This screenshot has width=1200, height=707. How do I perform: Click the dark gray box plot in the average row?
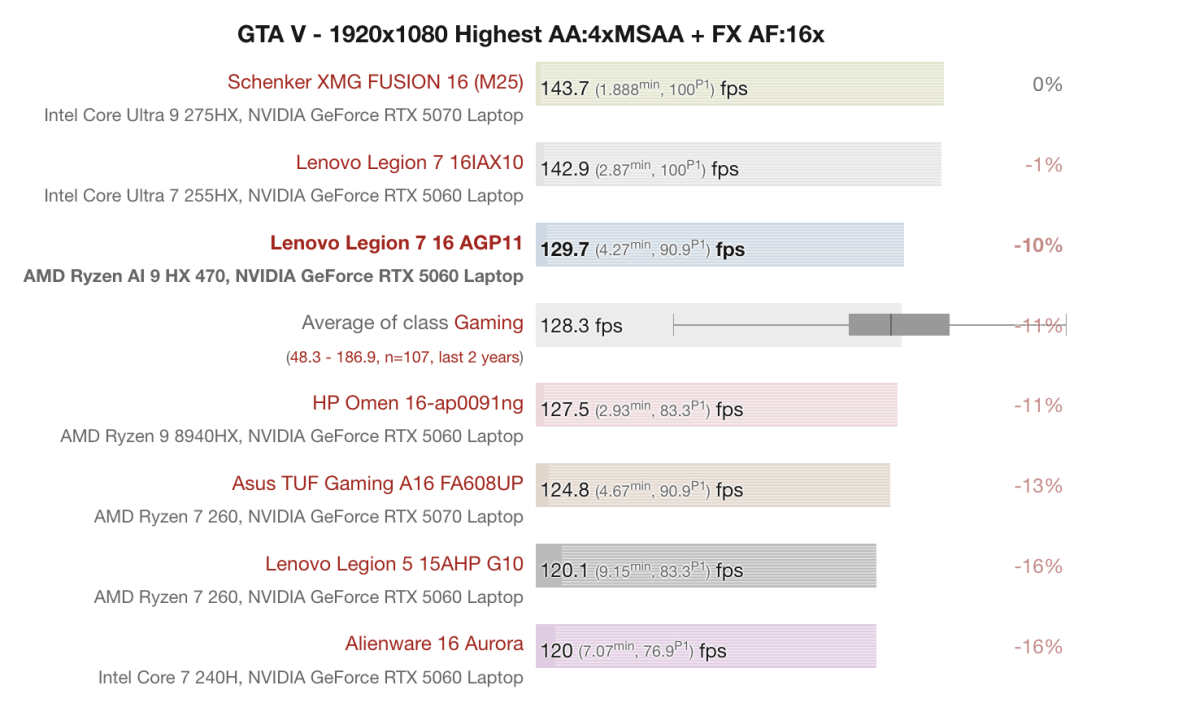(x=898, y=325)
